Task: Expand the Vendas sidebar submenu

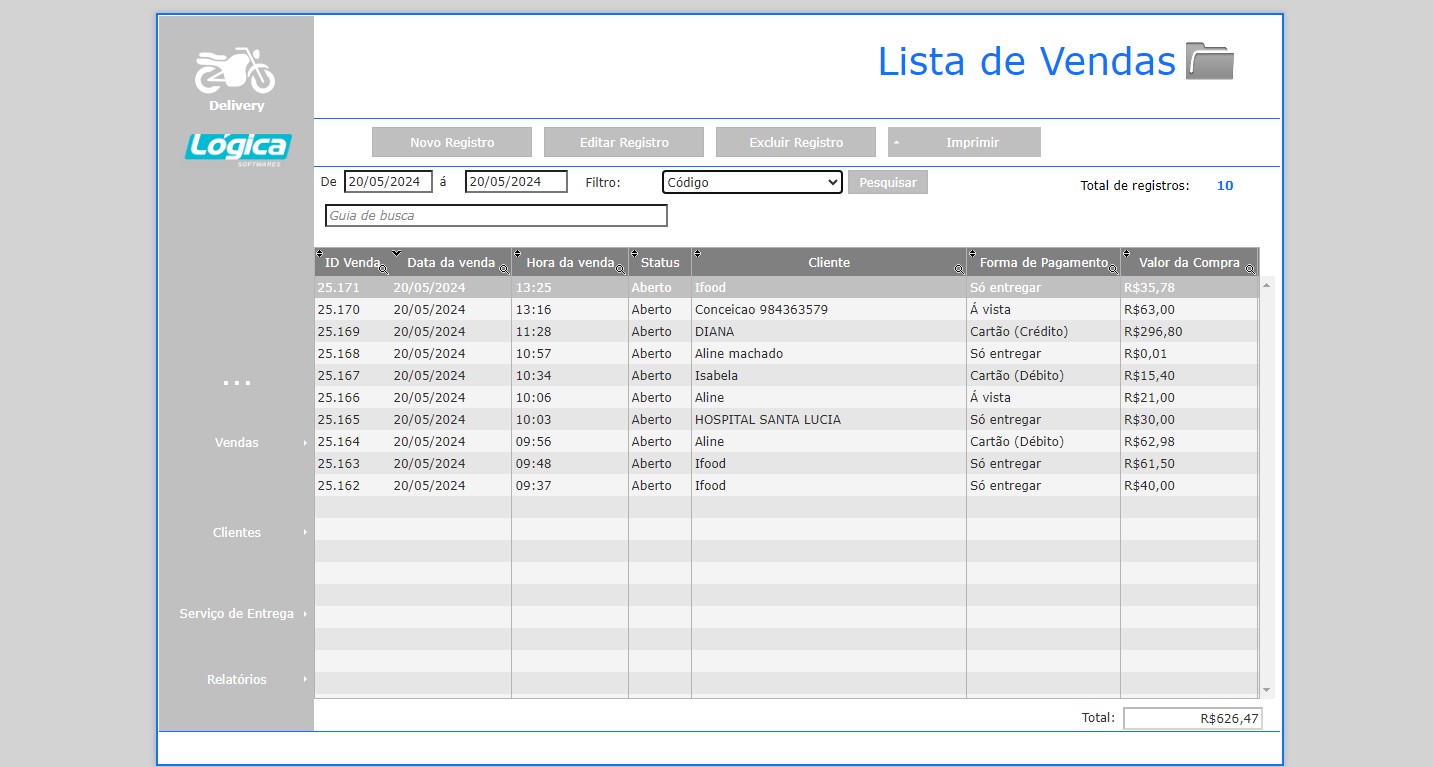Action: [x=237, y=442]
